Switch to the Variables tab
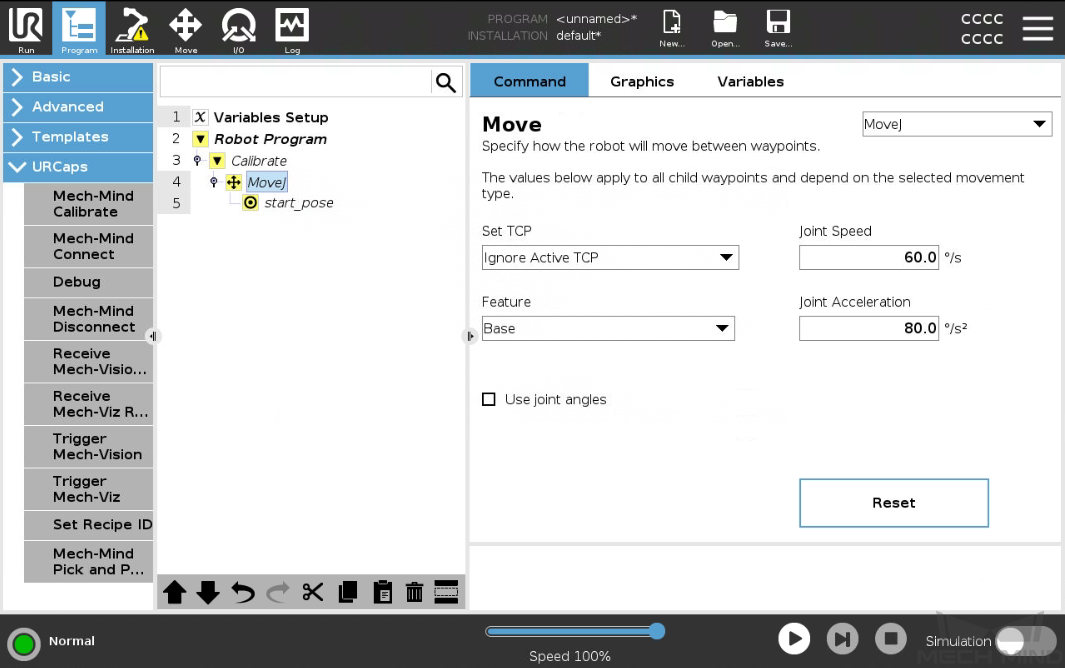Viewport: 1065px width, 668px height. (x=750, y=82)
